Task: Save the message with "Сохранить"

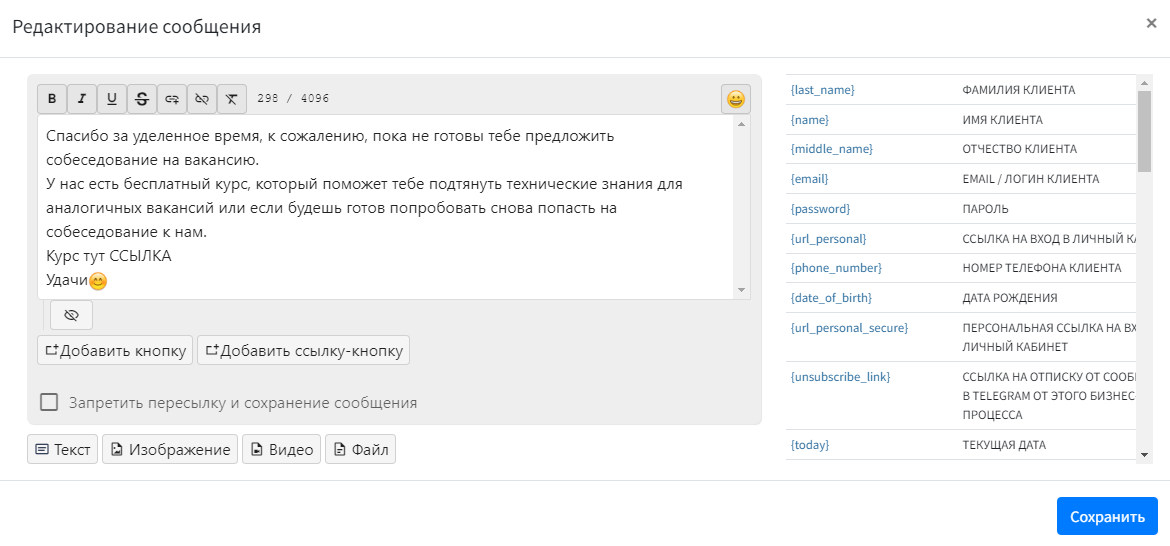Action: click(x=1106, y=516)
